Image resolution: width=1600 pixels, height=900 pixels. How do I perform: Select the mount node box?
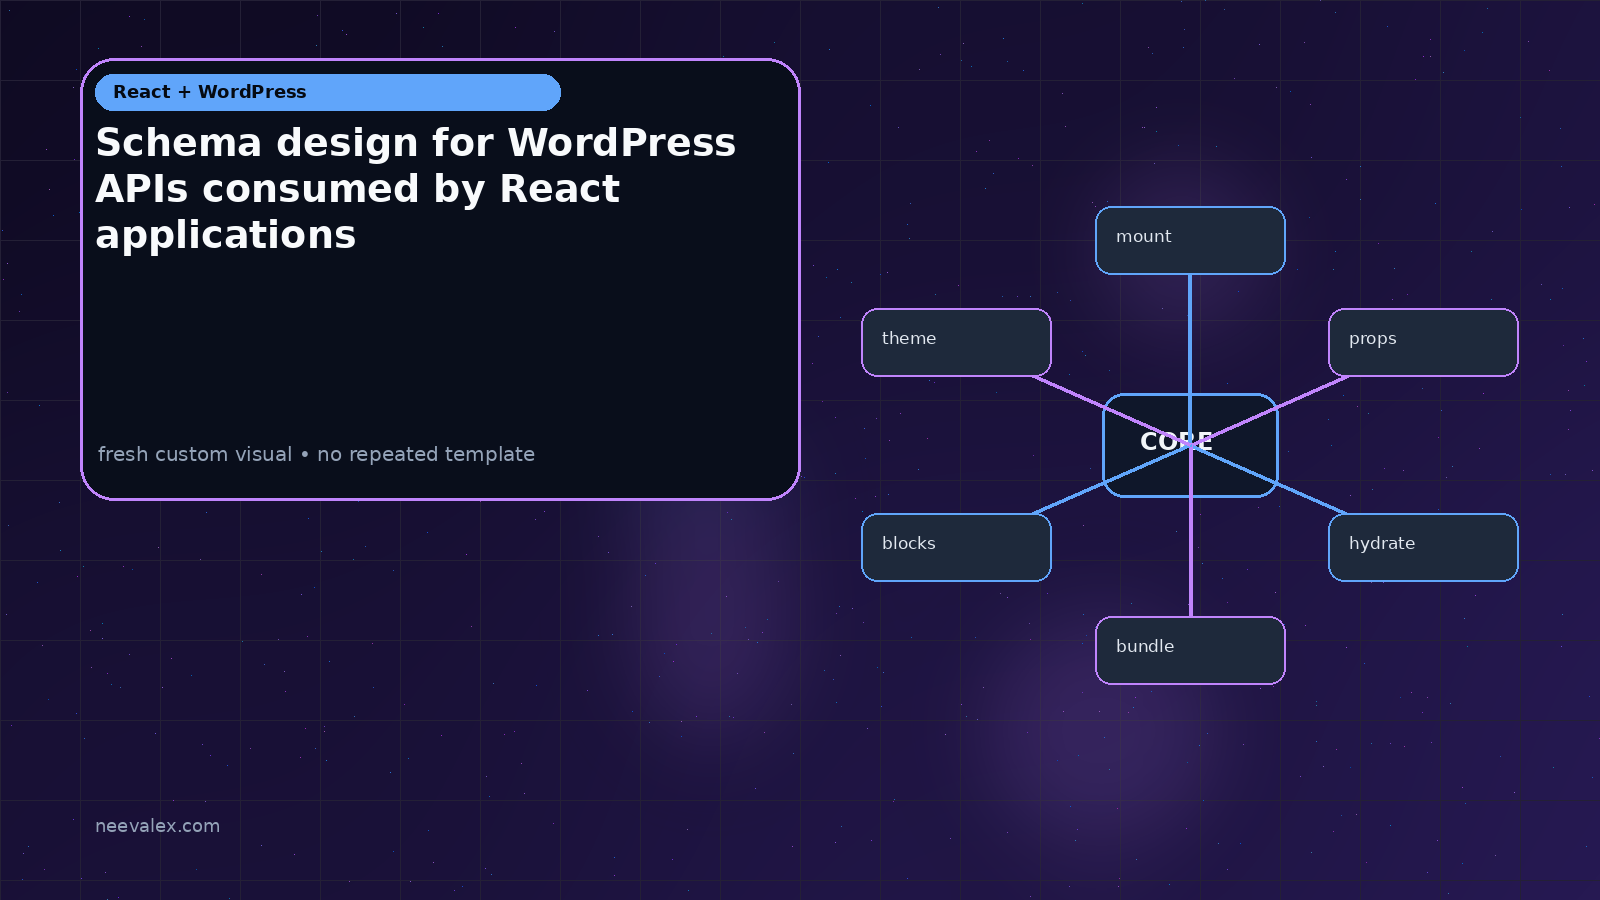[x=1190, y=240]
